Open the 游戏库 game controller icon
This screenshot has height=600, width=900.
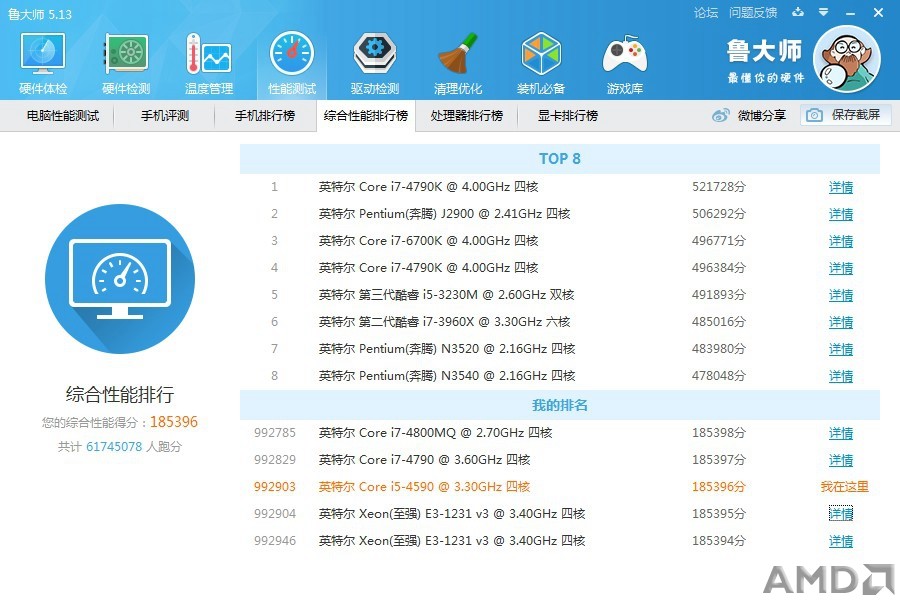pos(624,64)
